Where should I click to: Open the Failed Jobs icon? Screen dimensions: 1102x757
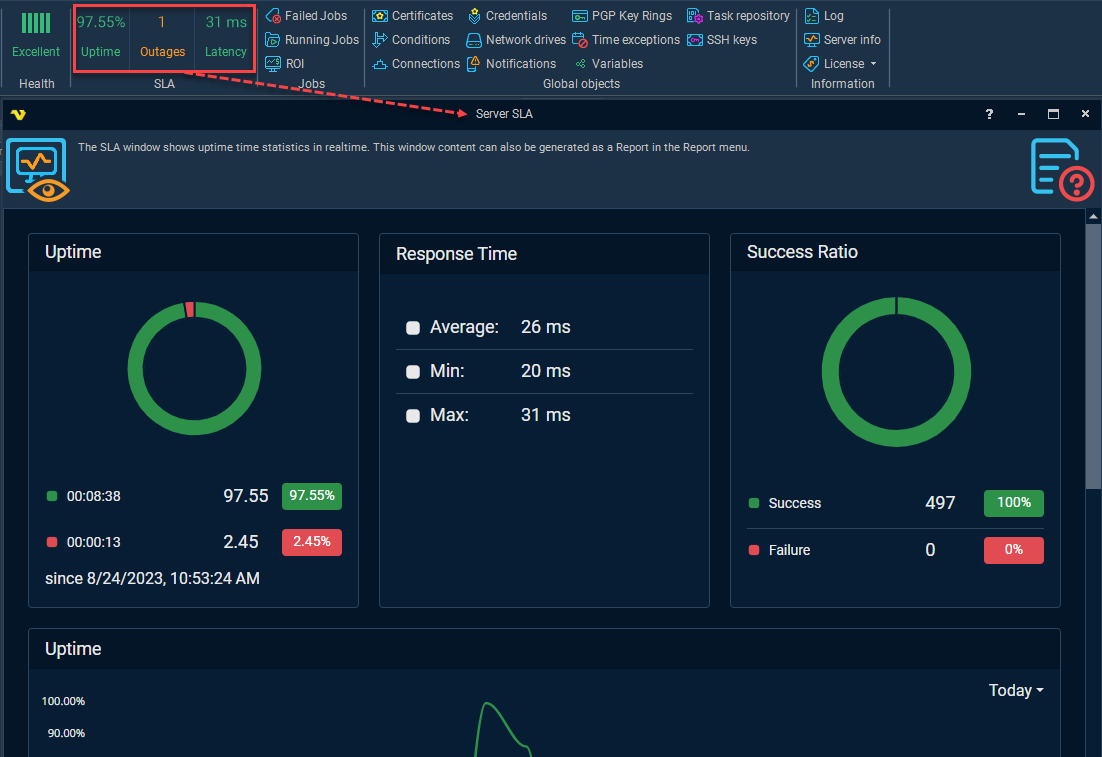[273, 16]
